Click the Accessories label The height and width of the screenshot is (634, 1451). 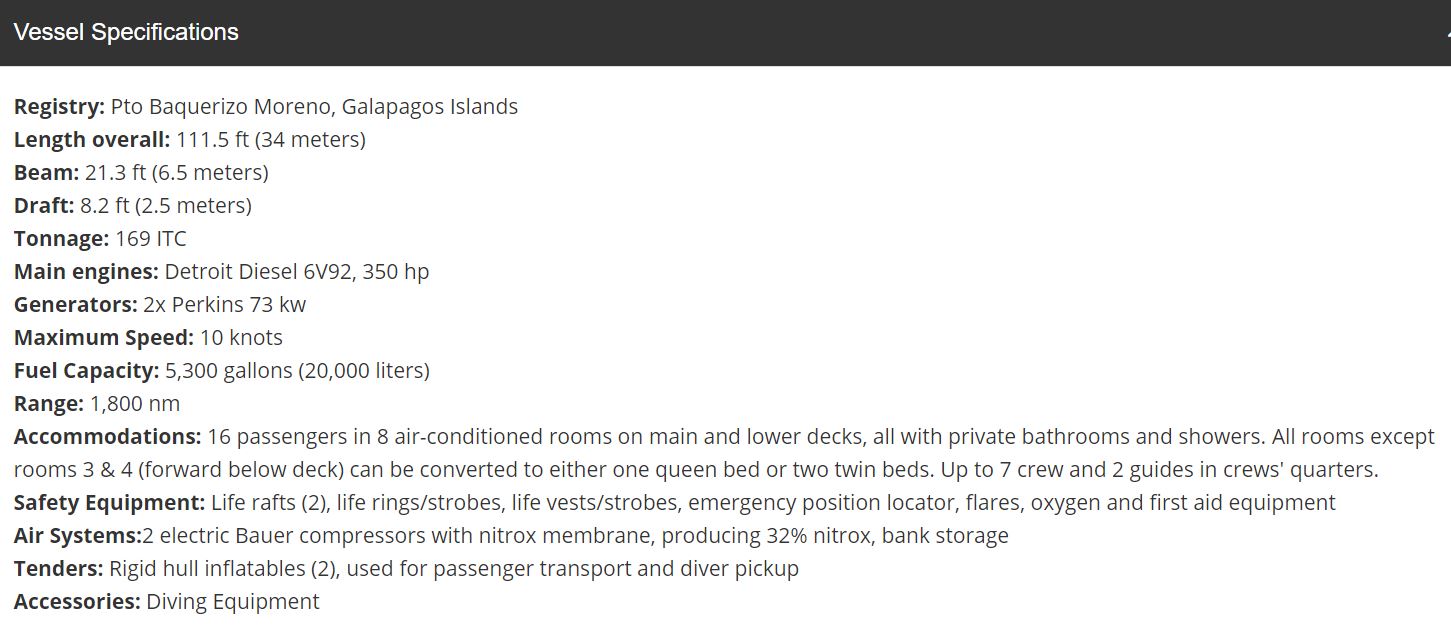tap(77, 602)
